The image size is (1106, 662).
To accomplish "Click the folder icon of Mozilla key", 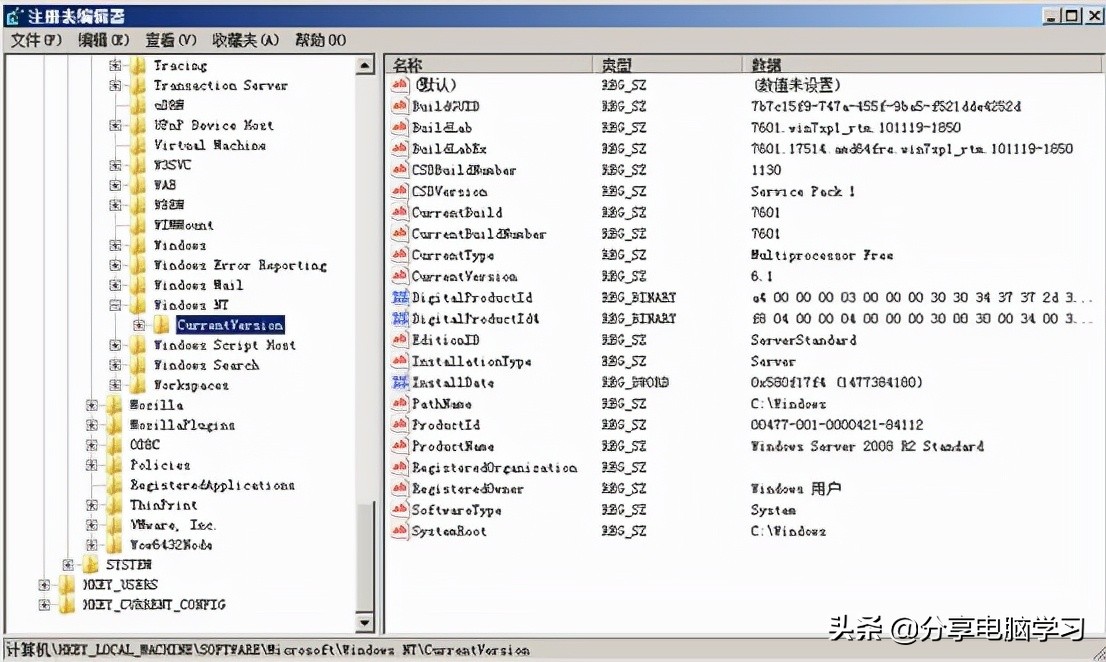I will 114,405.
